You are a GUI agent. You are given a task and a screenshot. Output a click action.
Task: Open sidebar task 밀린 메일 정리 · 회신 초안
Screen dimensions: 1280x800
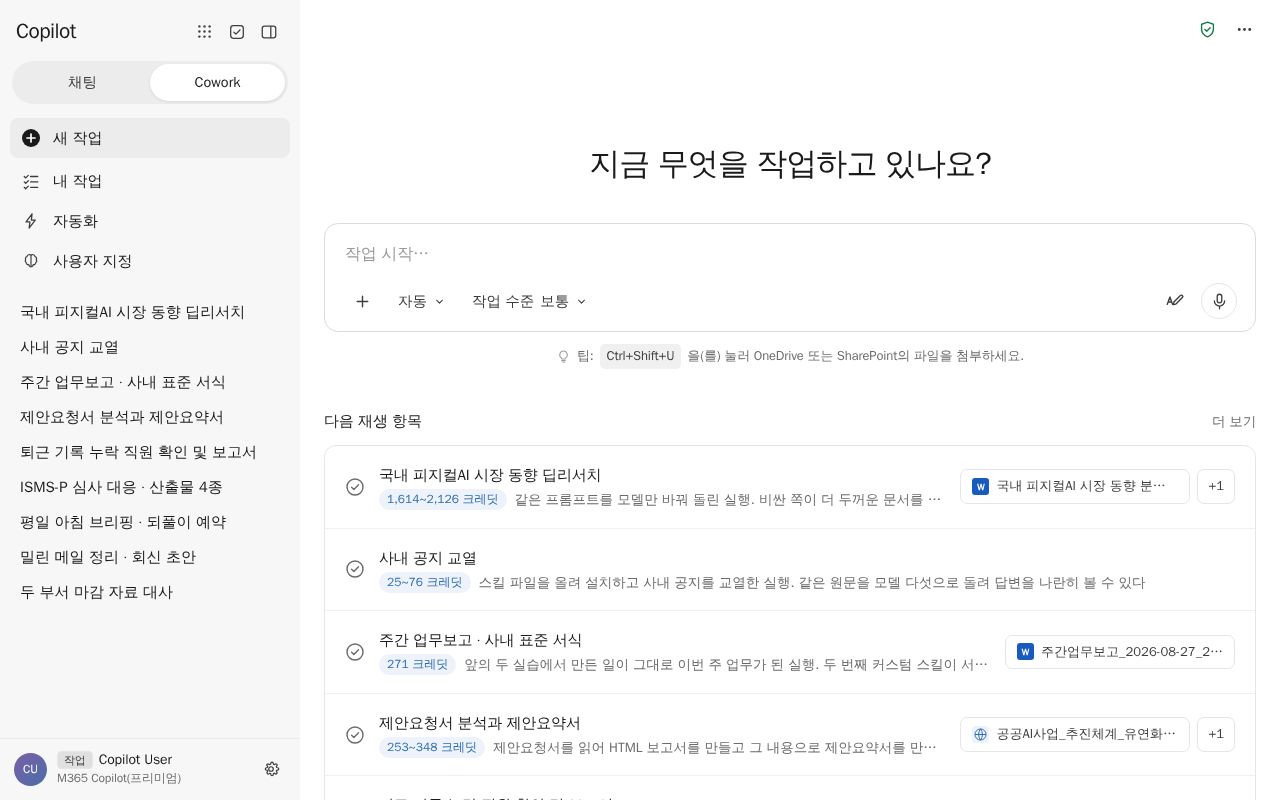(x=150, y=557)
